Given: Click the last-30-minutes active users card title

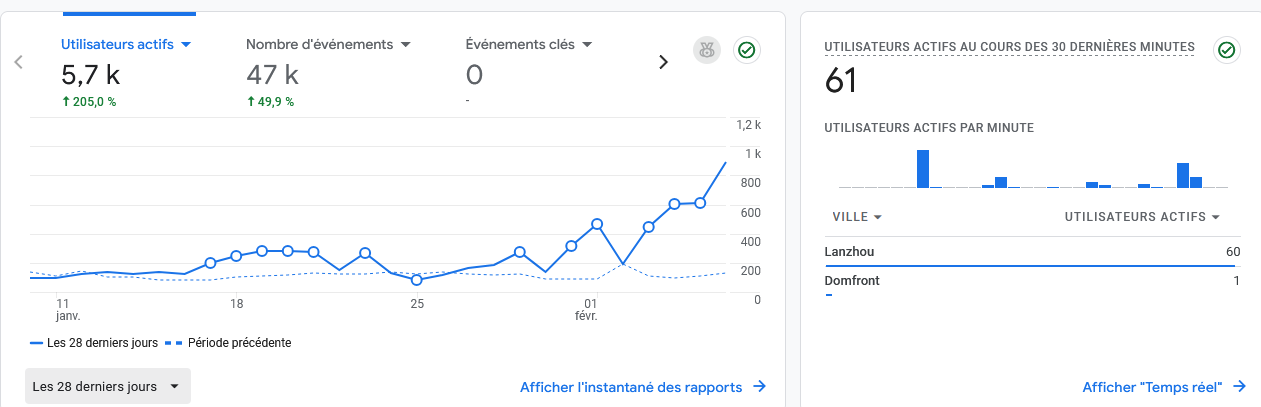Looking at the screenshot, I should pos(1008,47).
